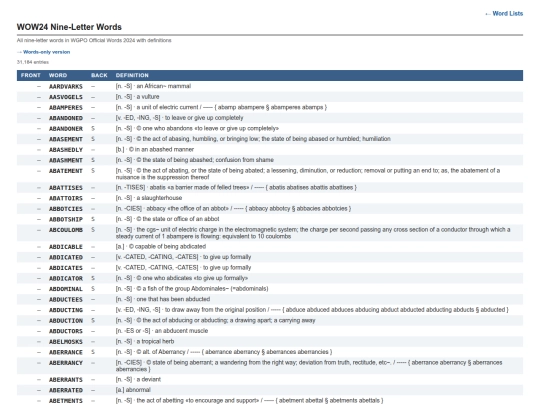Image resolution: width=540 pixels, height=405 pixels.
Task: Select the word ABDUCTION
Action: coord(66,321)
